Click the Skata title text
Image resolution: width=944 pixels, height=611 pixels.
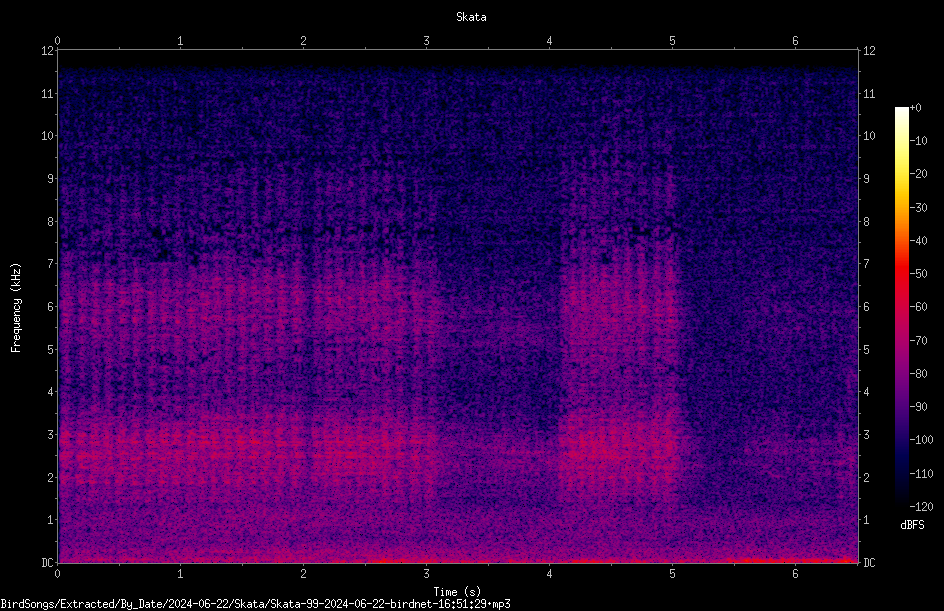(471, 17)
